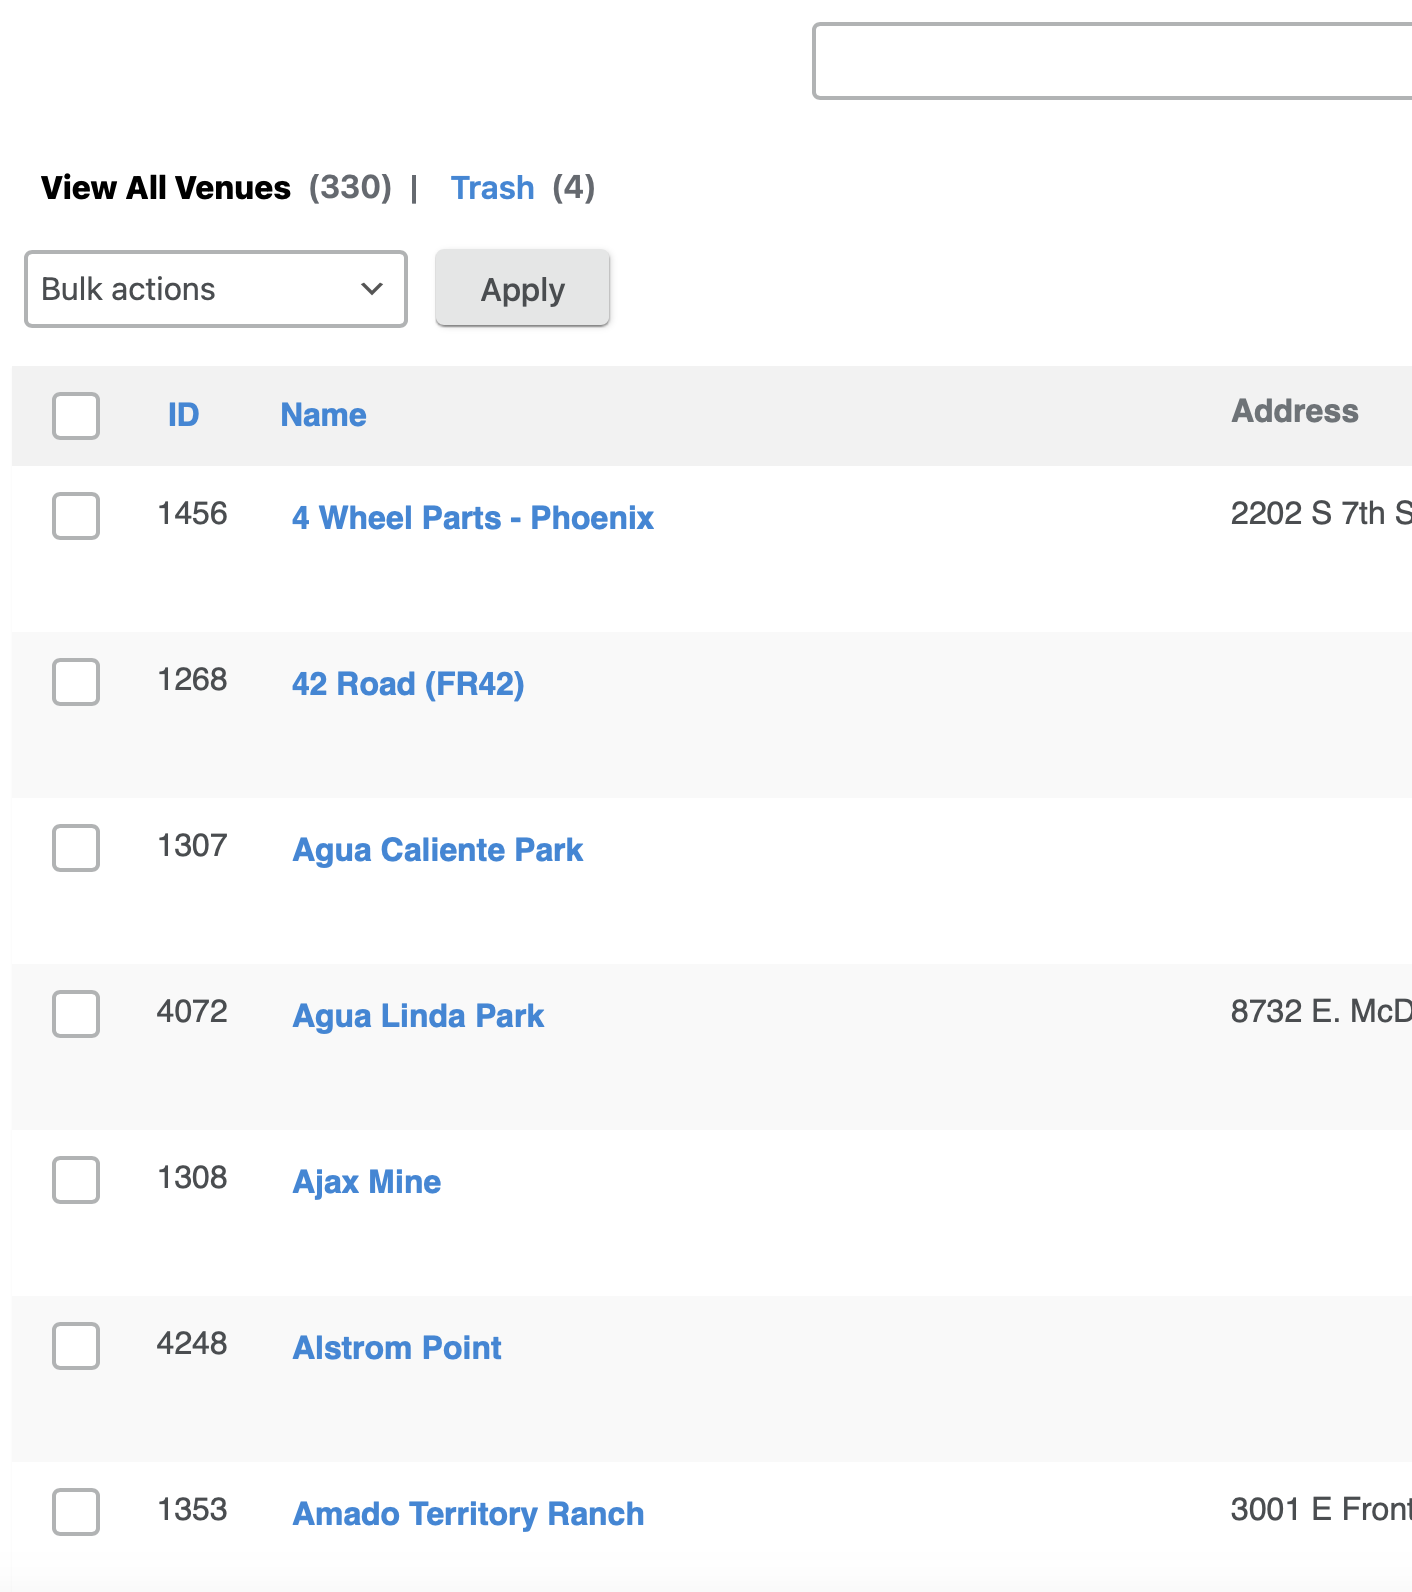Tick the Agua Caliente Park checkbox
This screenshot has width=1412, height=1592.
tap(76, 848)
